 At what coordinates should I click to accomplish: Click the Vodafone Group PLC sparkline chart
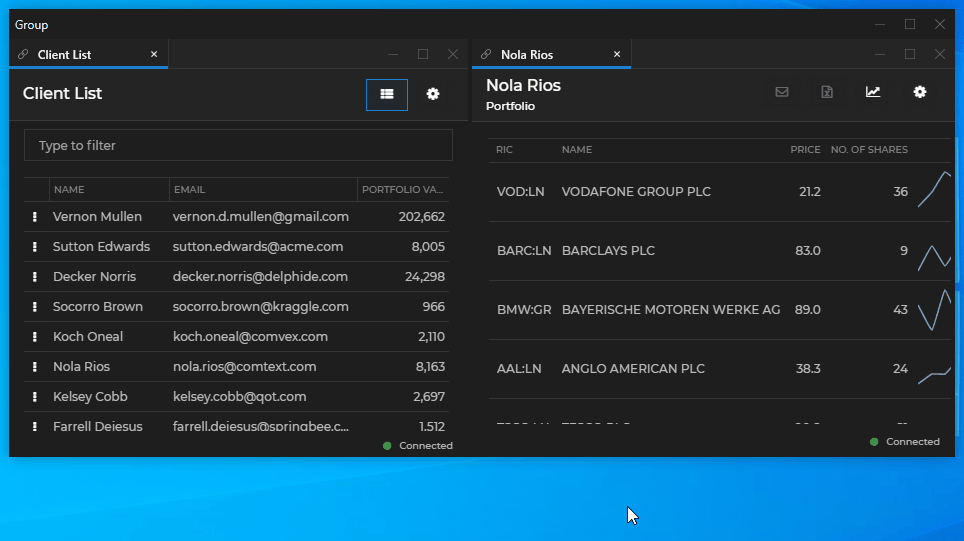click(x=934, y=191)
